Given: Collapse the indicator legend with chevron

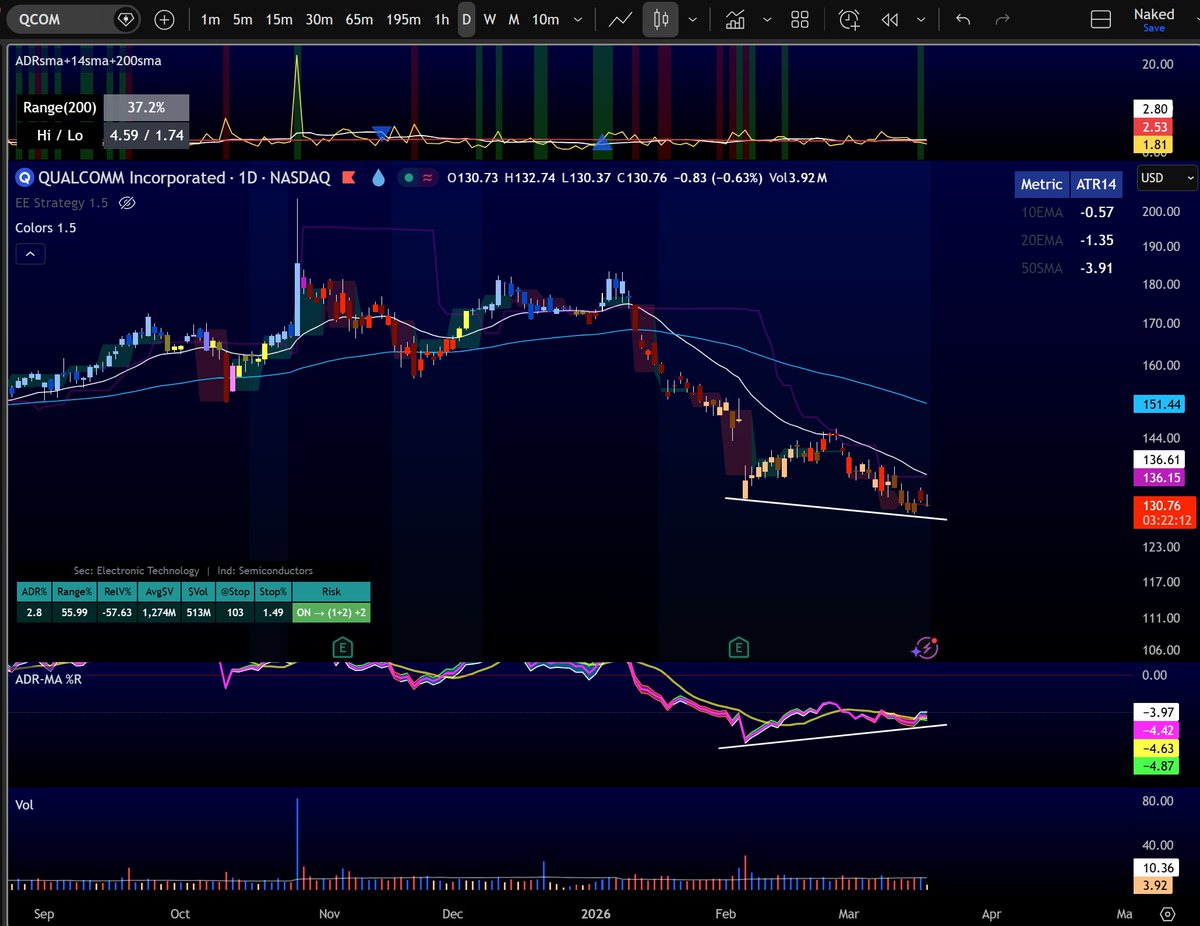Looking at the screenshot, I should [x=29, y=254].
